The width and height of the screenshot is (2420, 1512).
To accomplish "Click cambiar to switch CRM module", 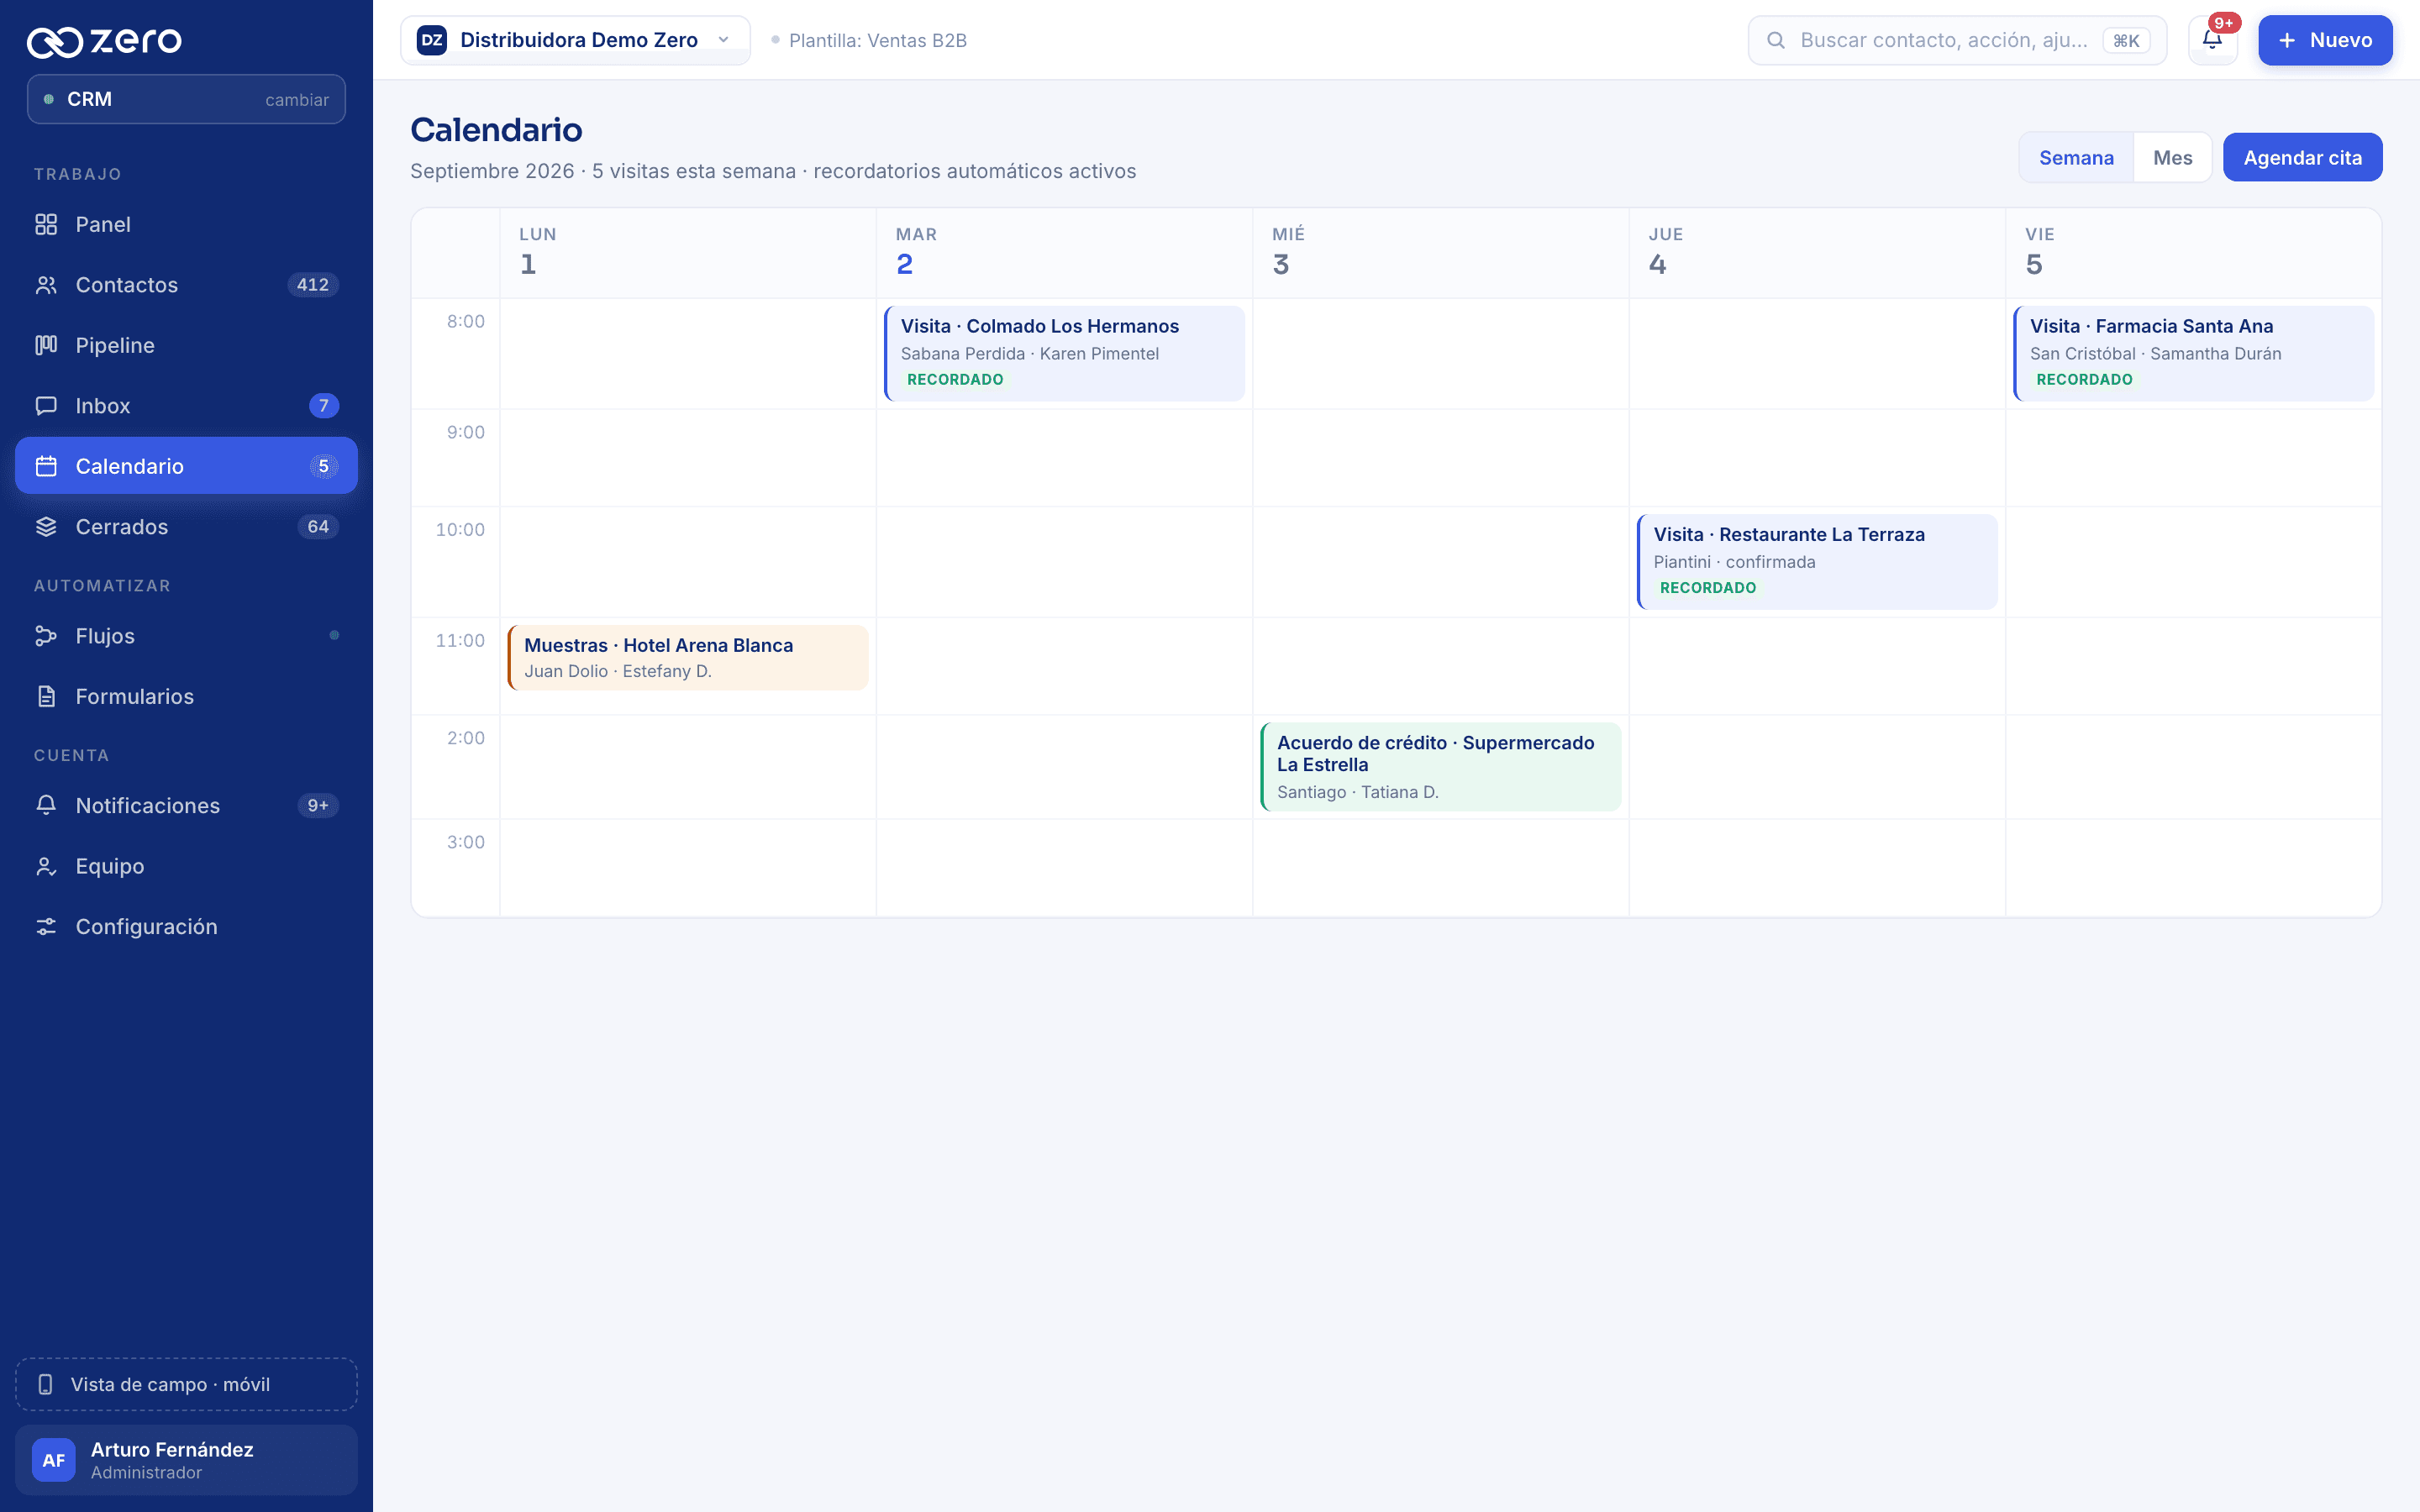I will point(297,99).
